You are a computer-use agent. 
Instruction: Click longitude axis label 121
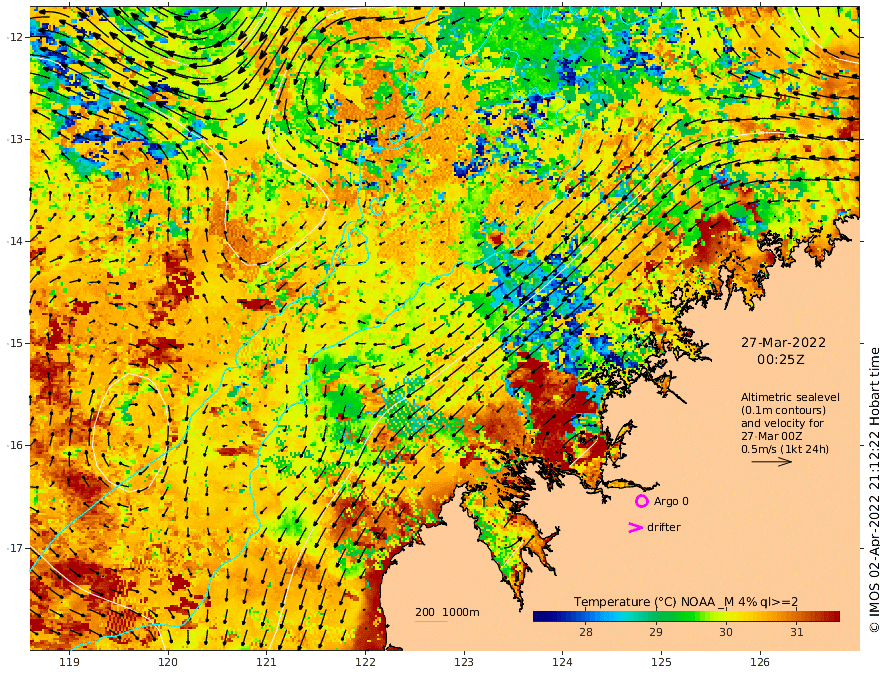pos(267,662)
